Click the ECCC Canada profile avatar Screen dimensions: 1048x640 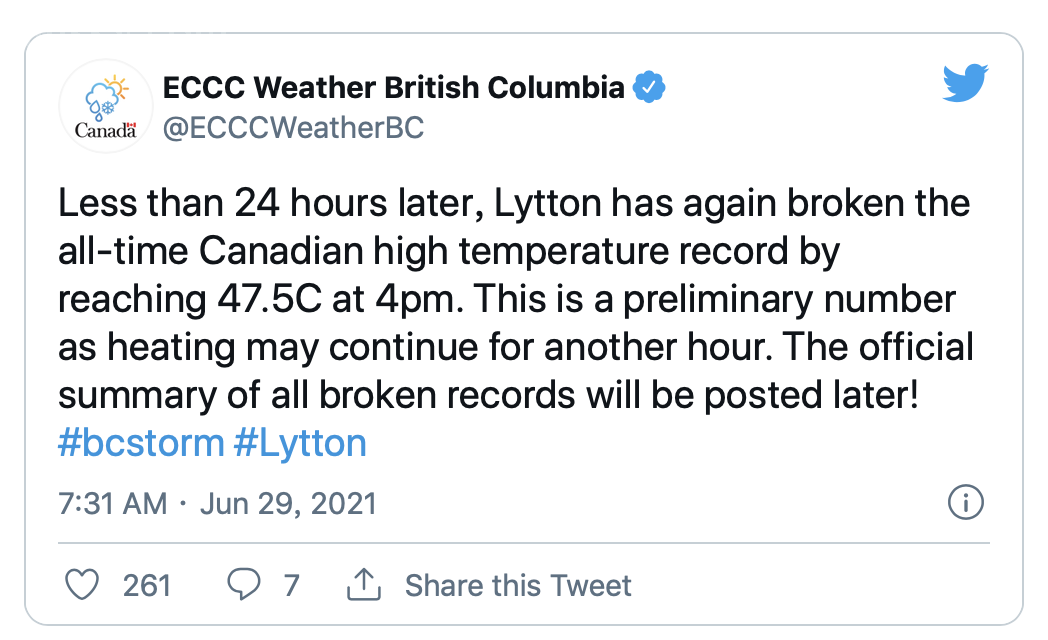(x=105, y=105)
